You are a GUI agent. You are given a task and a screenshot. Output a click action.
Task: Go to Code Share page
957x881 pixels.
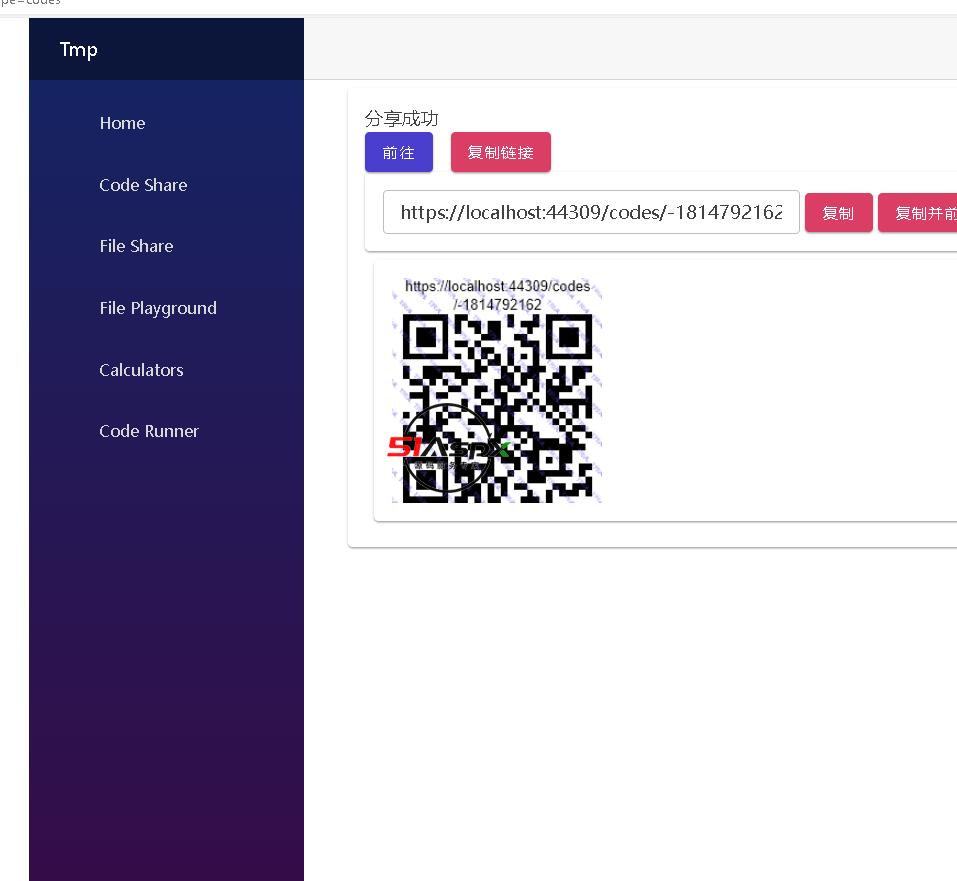pos(143,185)
